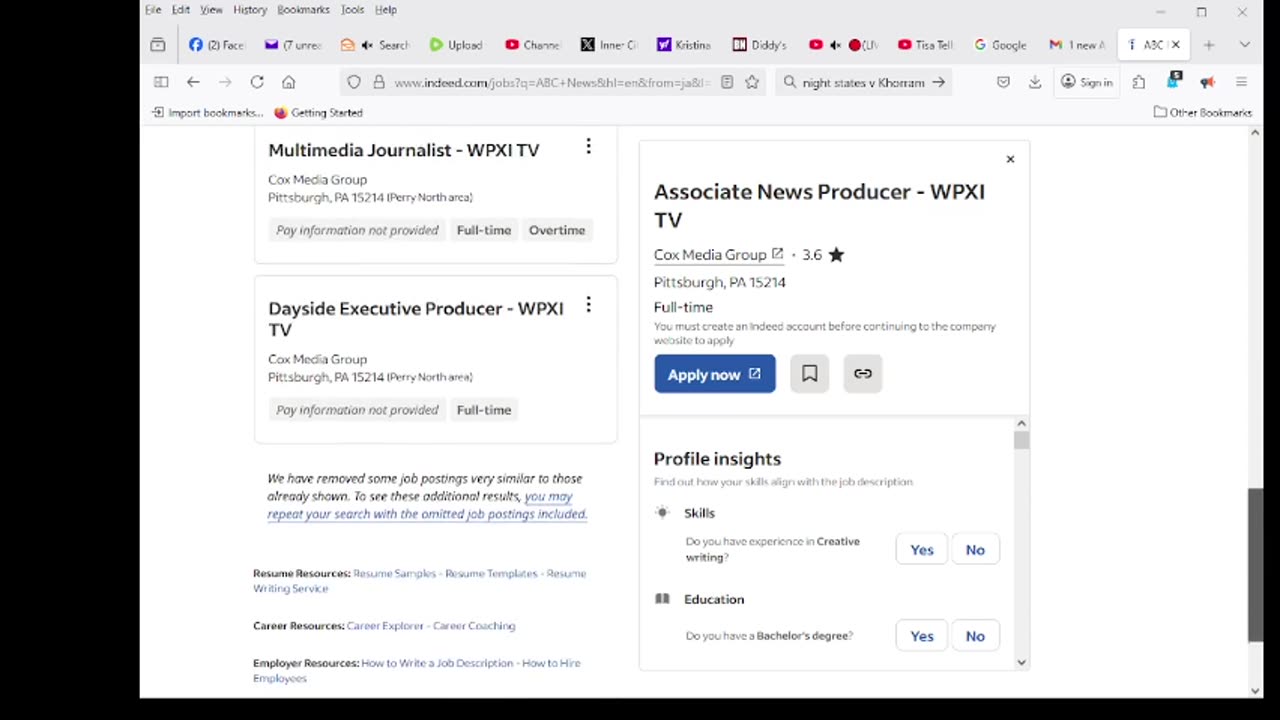Focus the search box showing night states

(x=863, y=83)
